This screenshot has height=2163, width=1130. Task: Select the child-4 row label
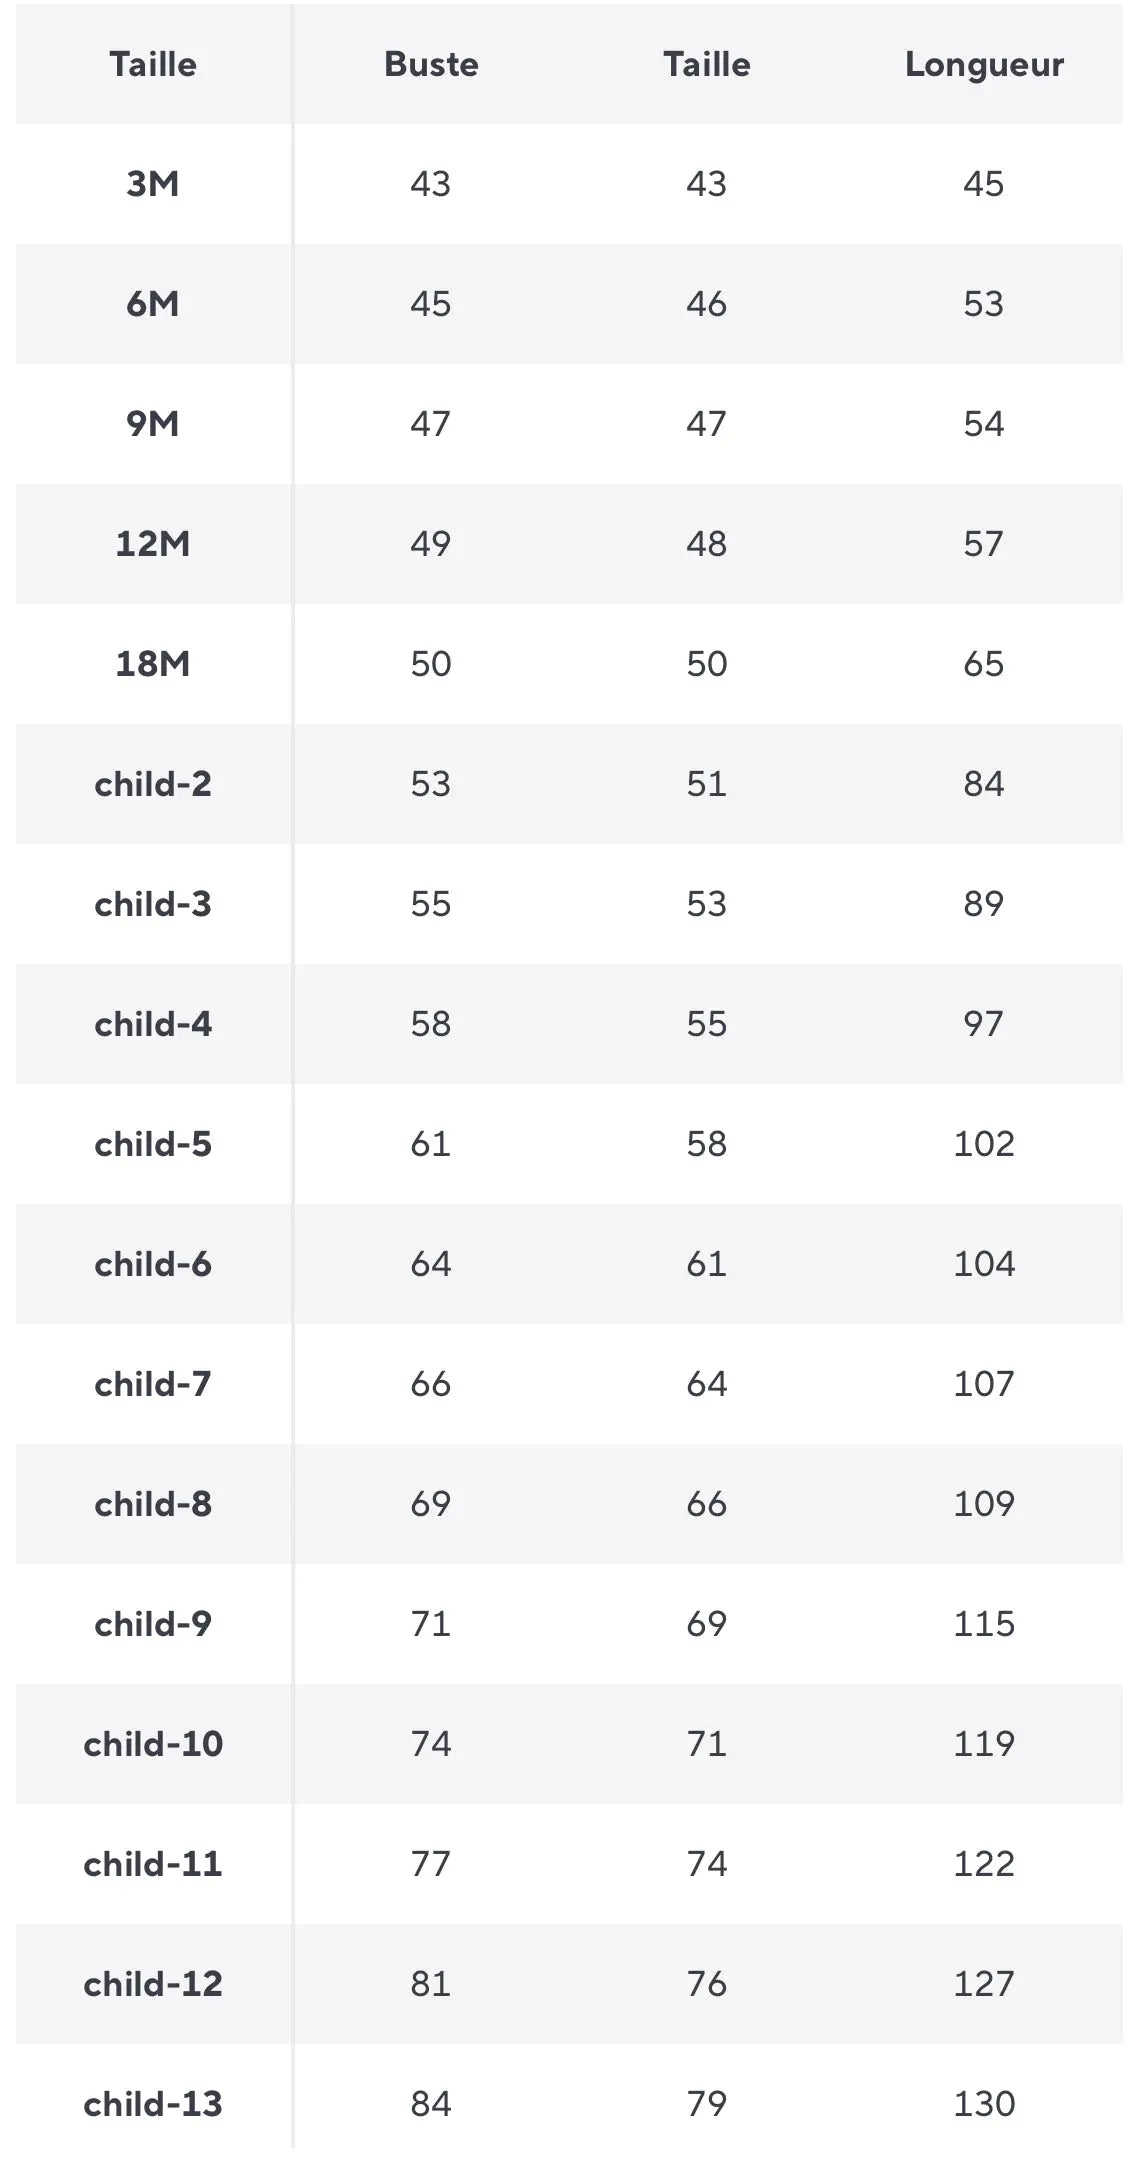click(153, 1024)
